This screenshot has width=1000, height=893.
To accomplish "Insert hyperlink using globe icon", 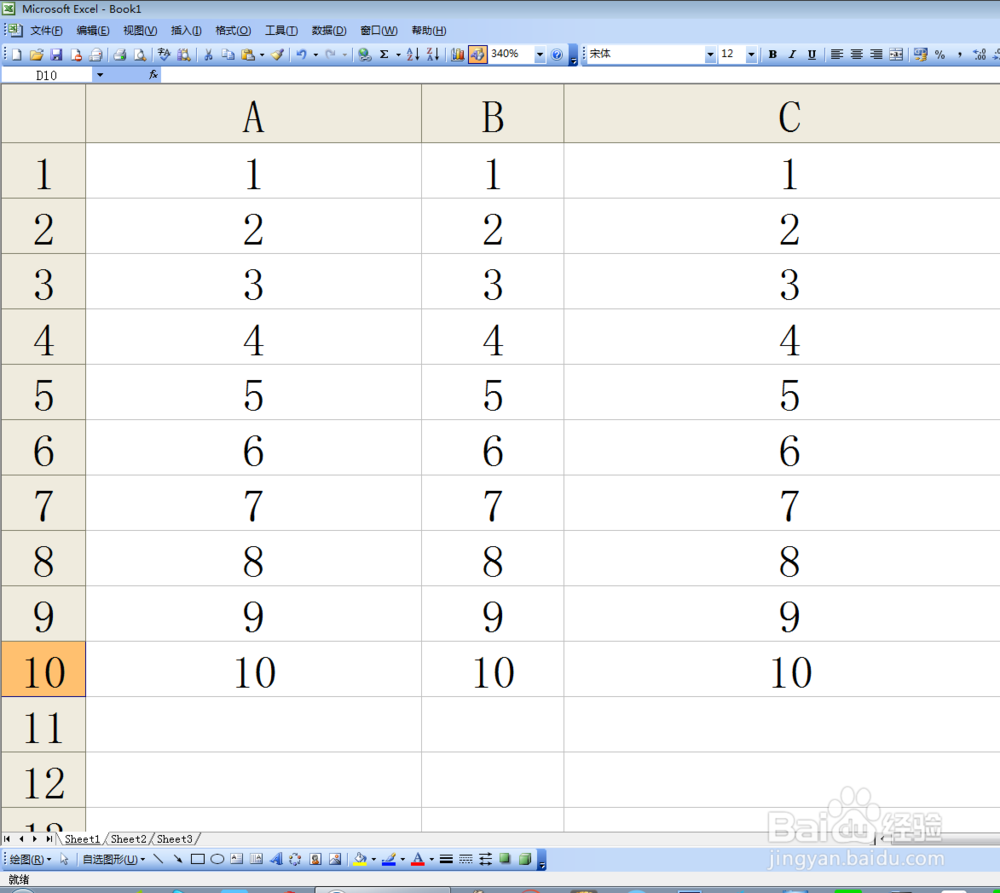I will 364,55.
